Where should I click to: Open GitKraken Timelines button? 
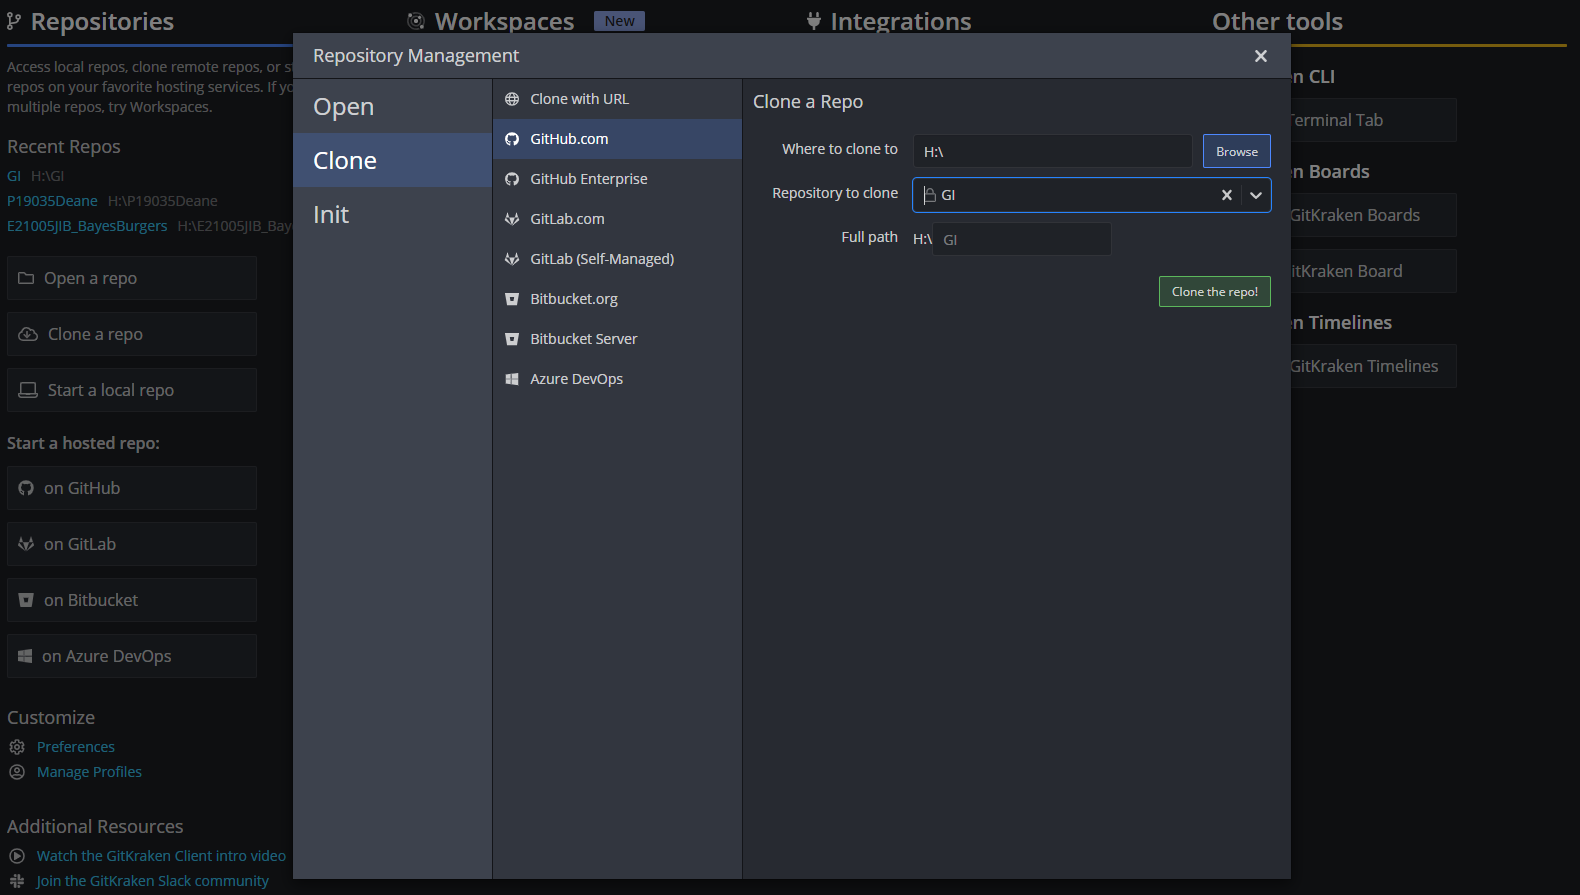click(1372, 366)
